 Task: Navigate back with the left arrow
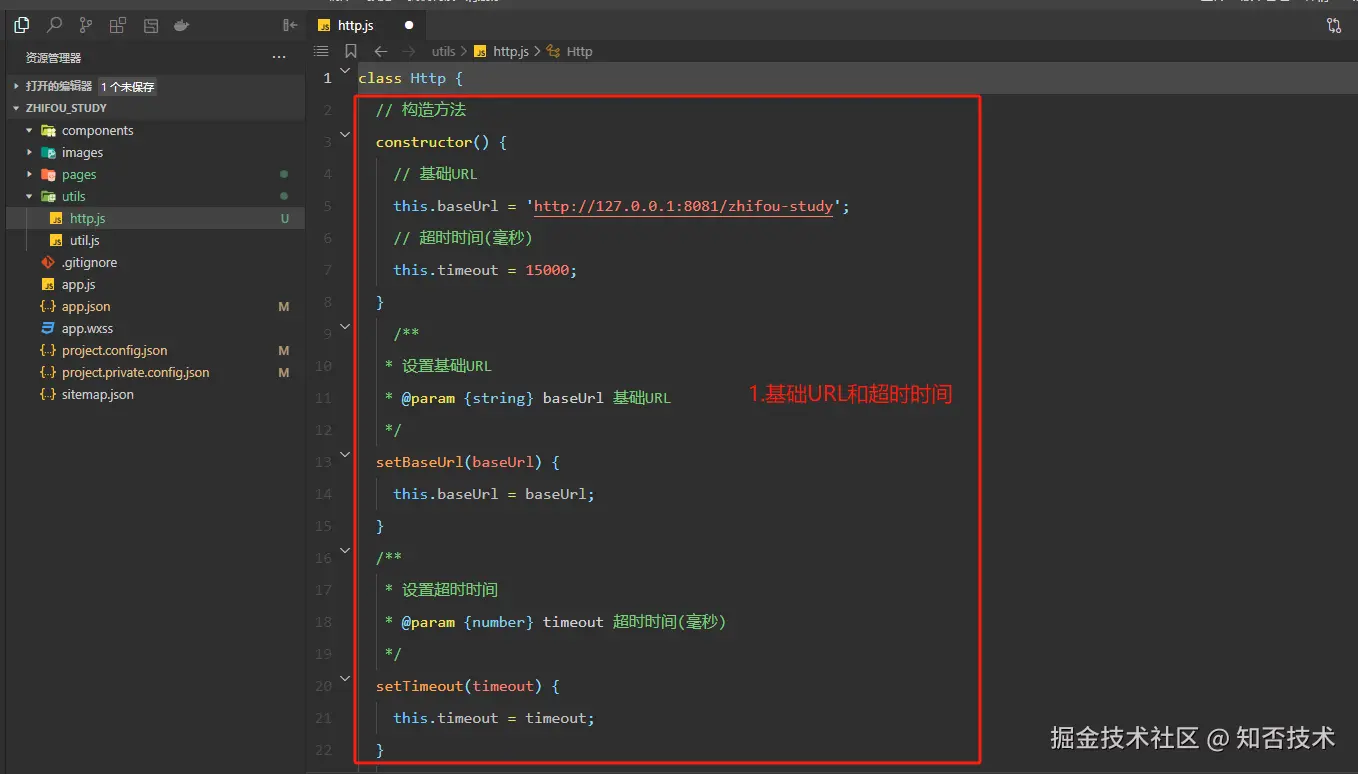[x=380, y=51]
